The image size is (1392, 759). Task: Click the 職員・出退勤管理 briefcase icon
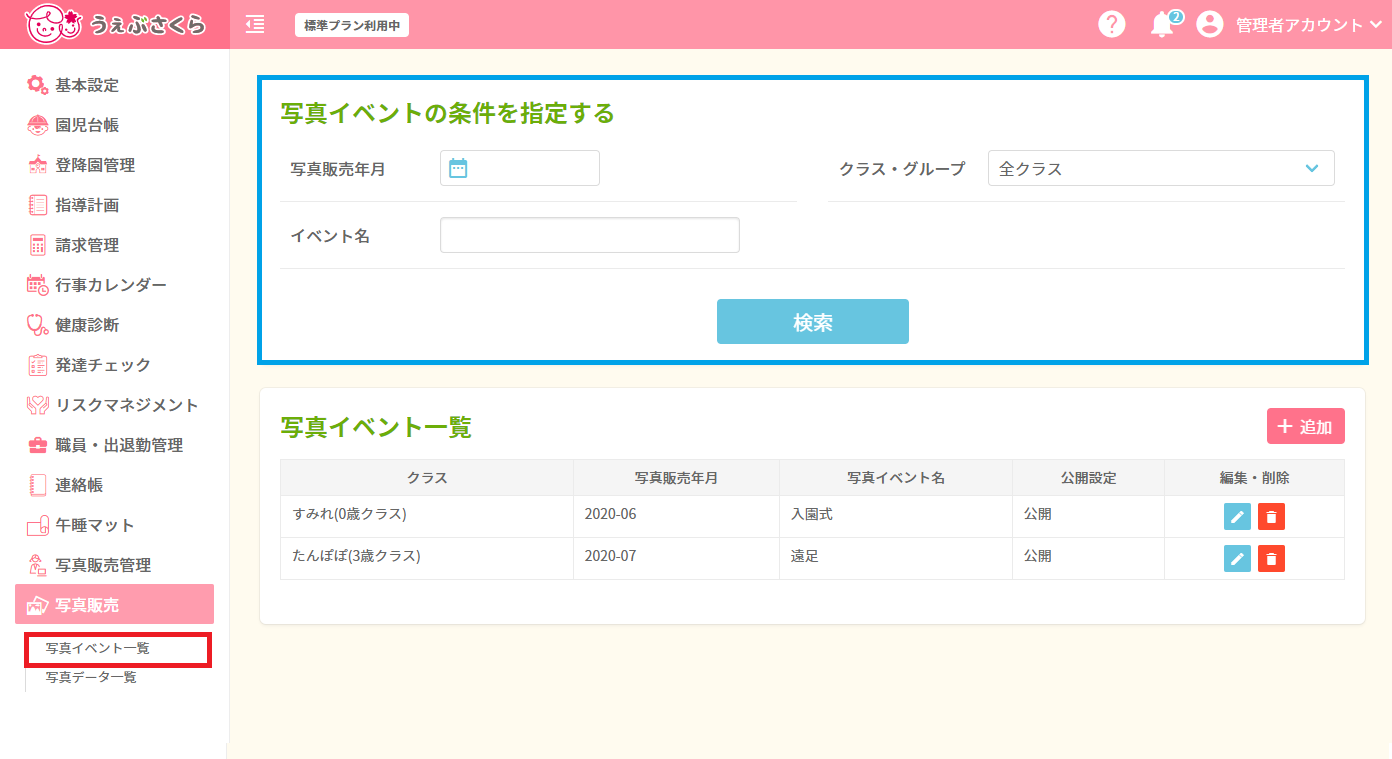(37, 445)
